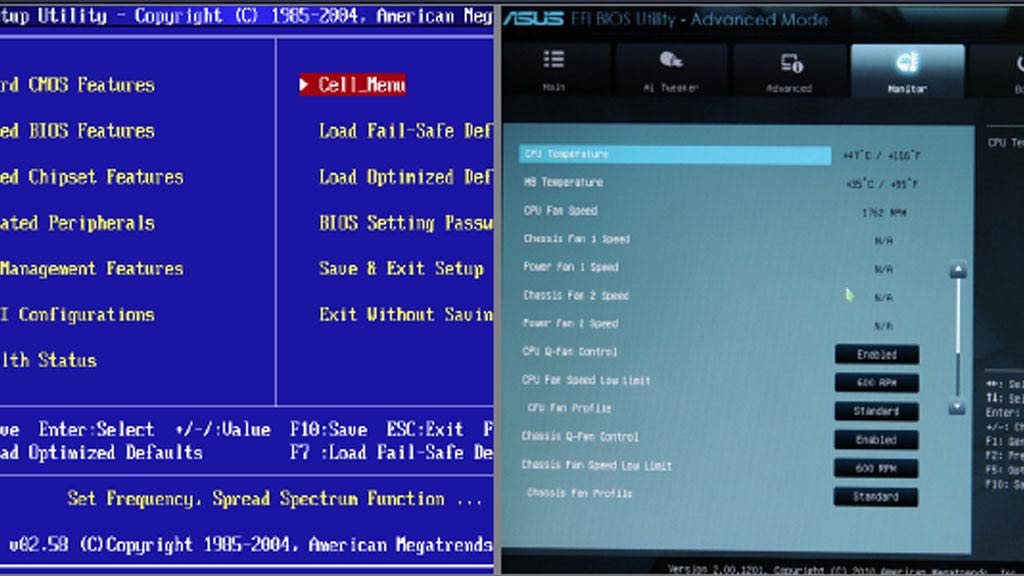Click the Advanced tab chip icon

point(790,63)
